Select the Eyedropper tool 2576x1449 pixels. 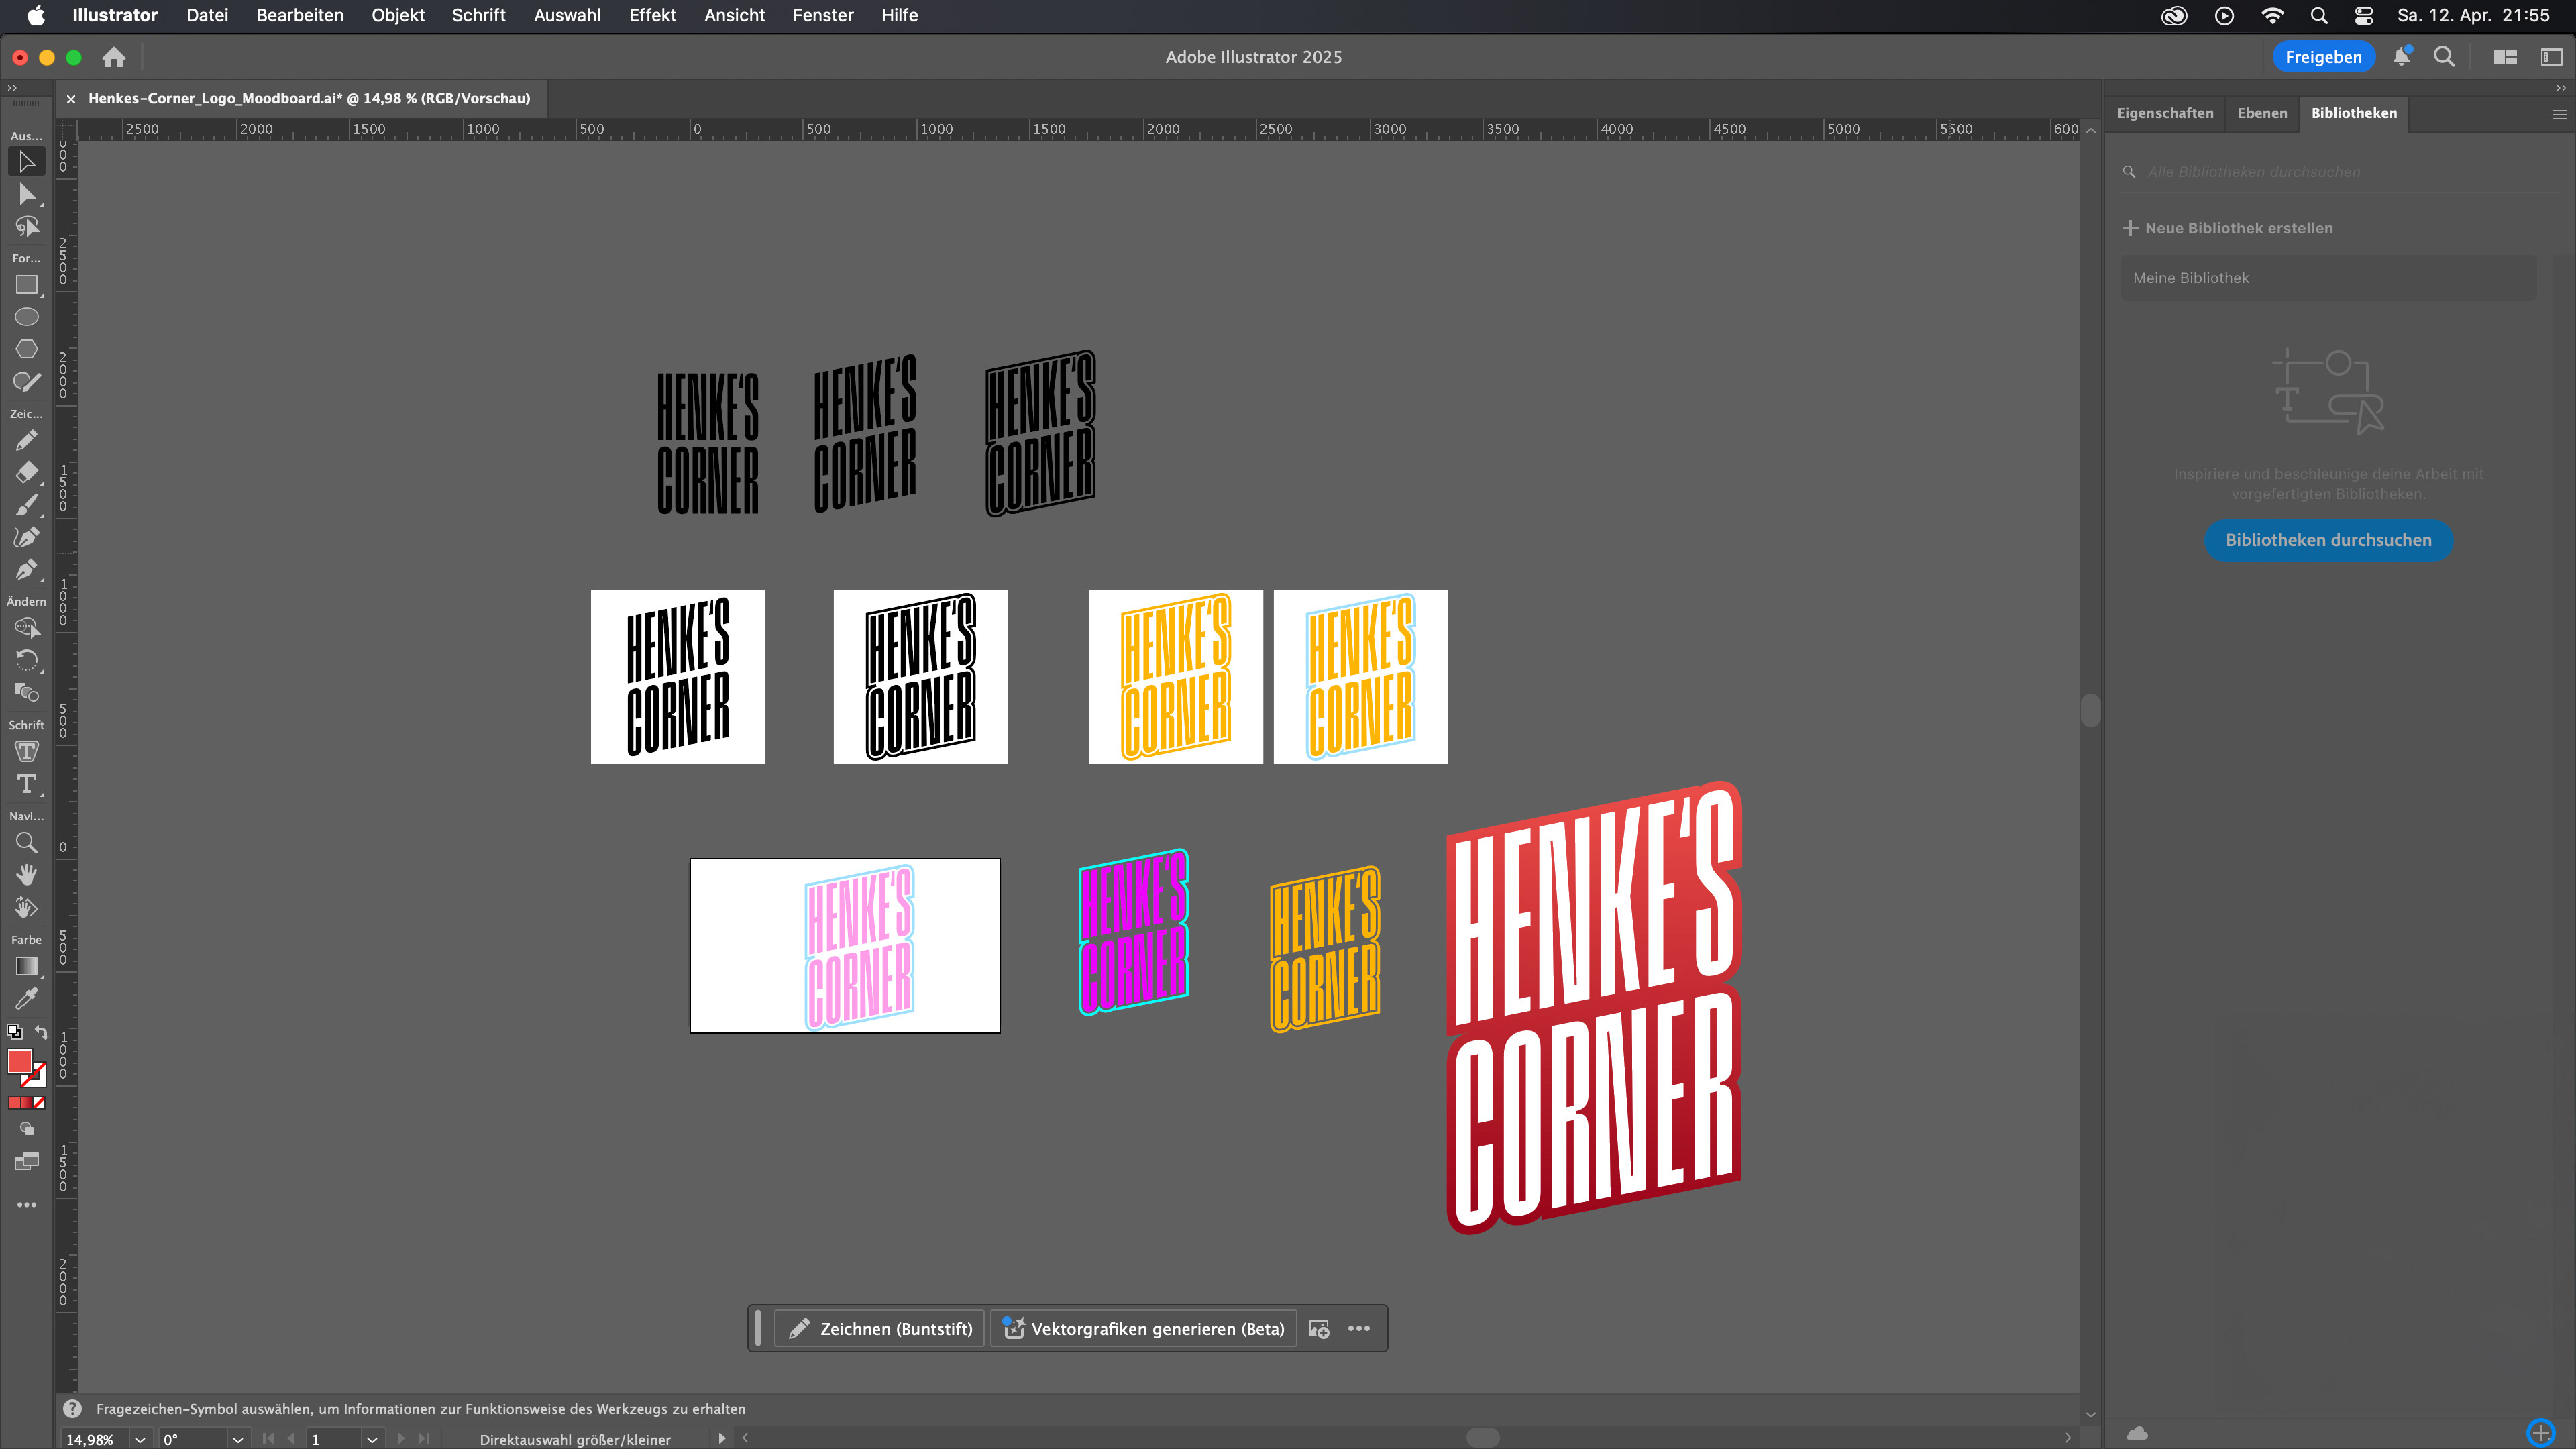[x=26, y=998]
